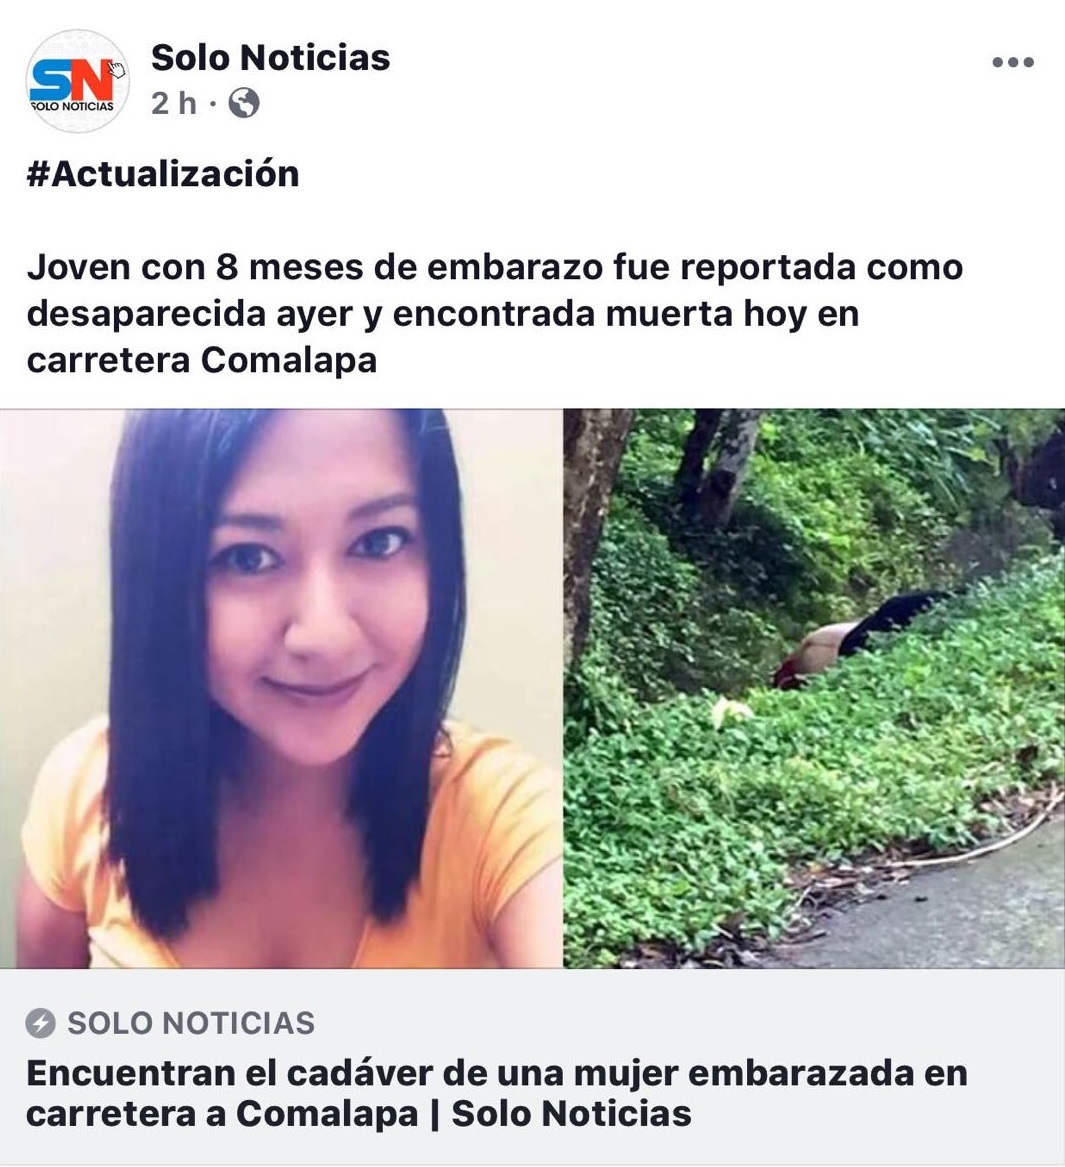Open the roadside vegetation photo

point(814,688)
